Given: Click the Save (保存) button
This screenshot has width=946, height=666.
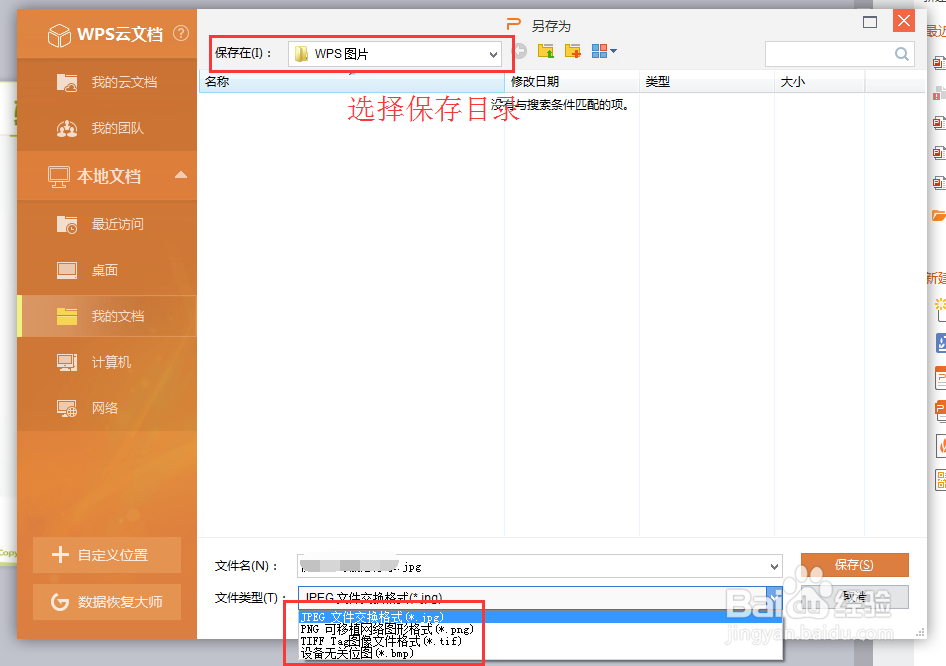Looking at the screenshot, I should coord(854,565).
